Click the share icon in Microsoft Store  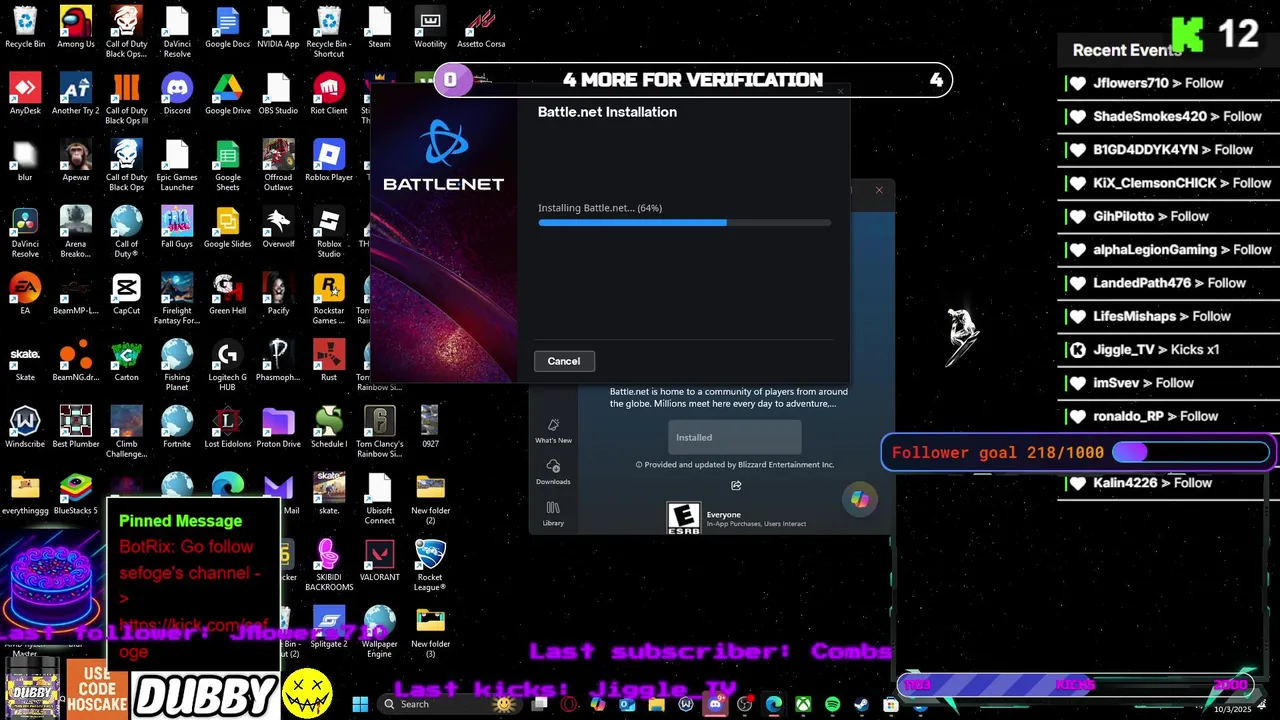736,485
